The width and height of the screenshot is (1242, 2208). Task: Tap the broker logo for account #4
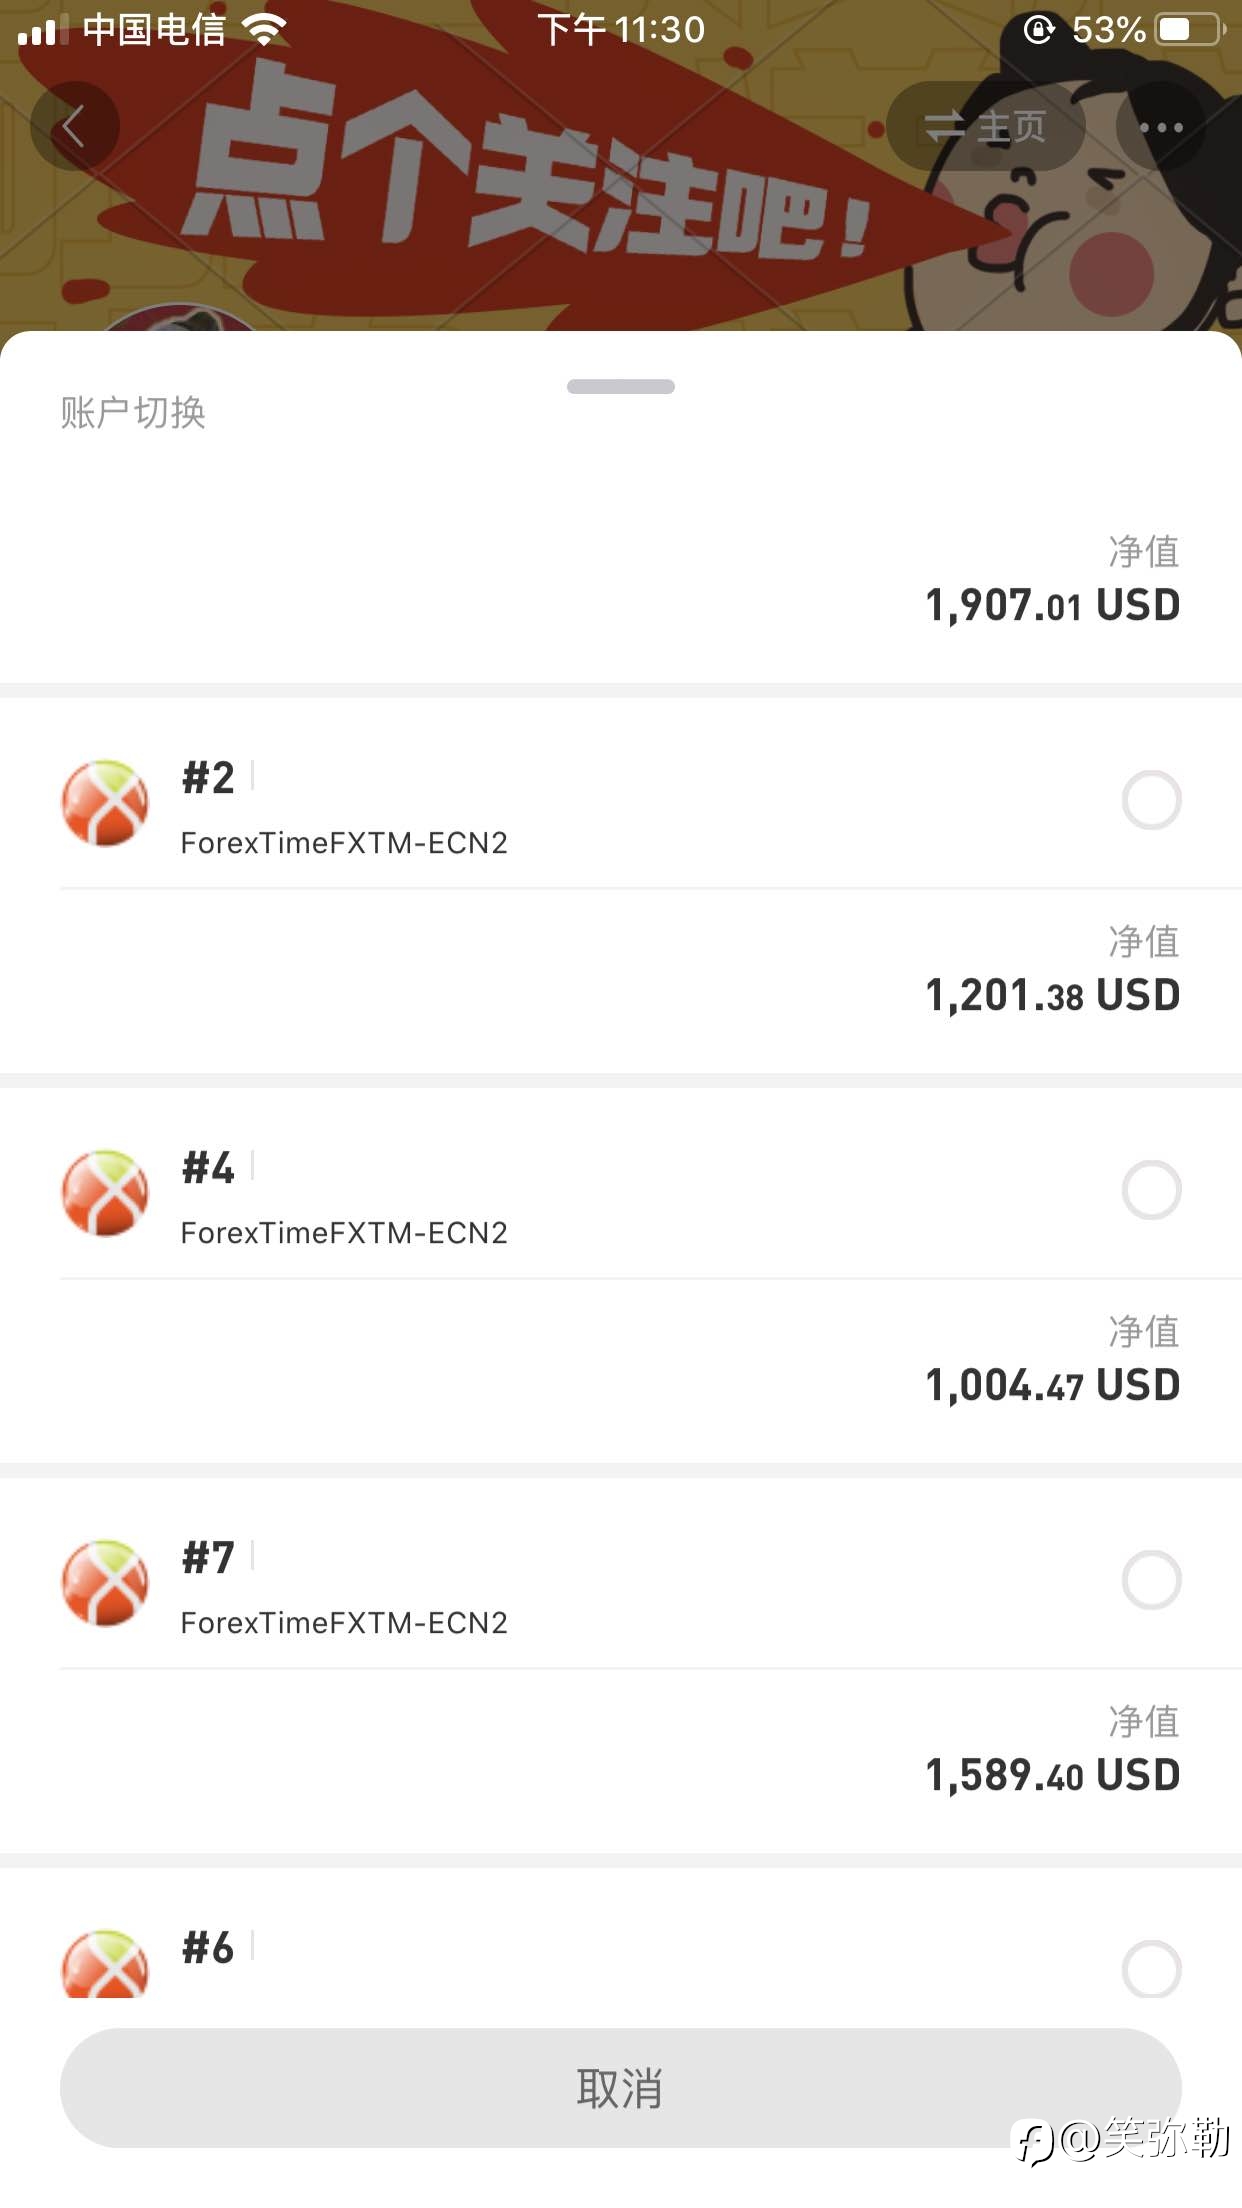[105, 1193]
